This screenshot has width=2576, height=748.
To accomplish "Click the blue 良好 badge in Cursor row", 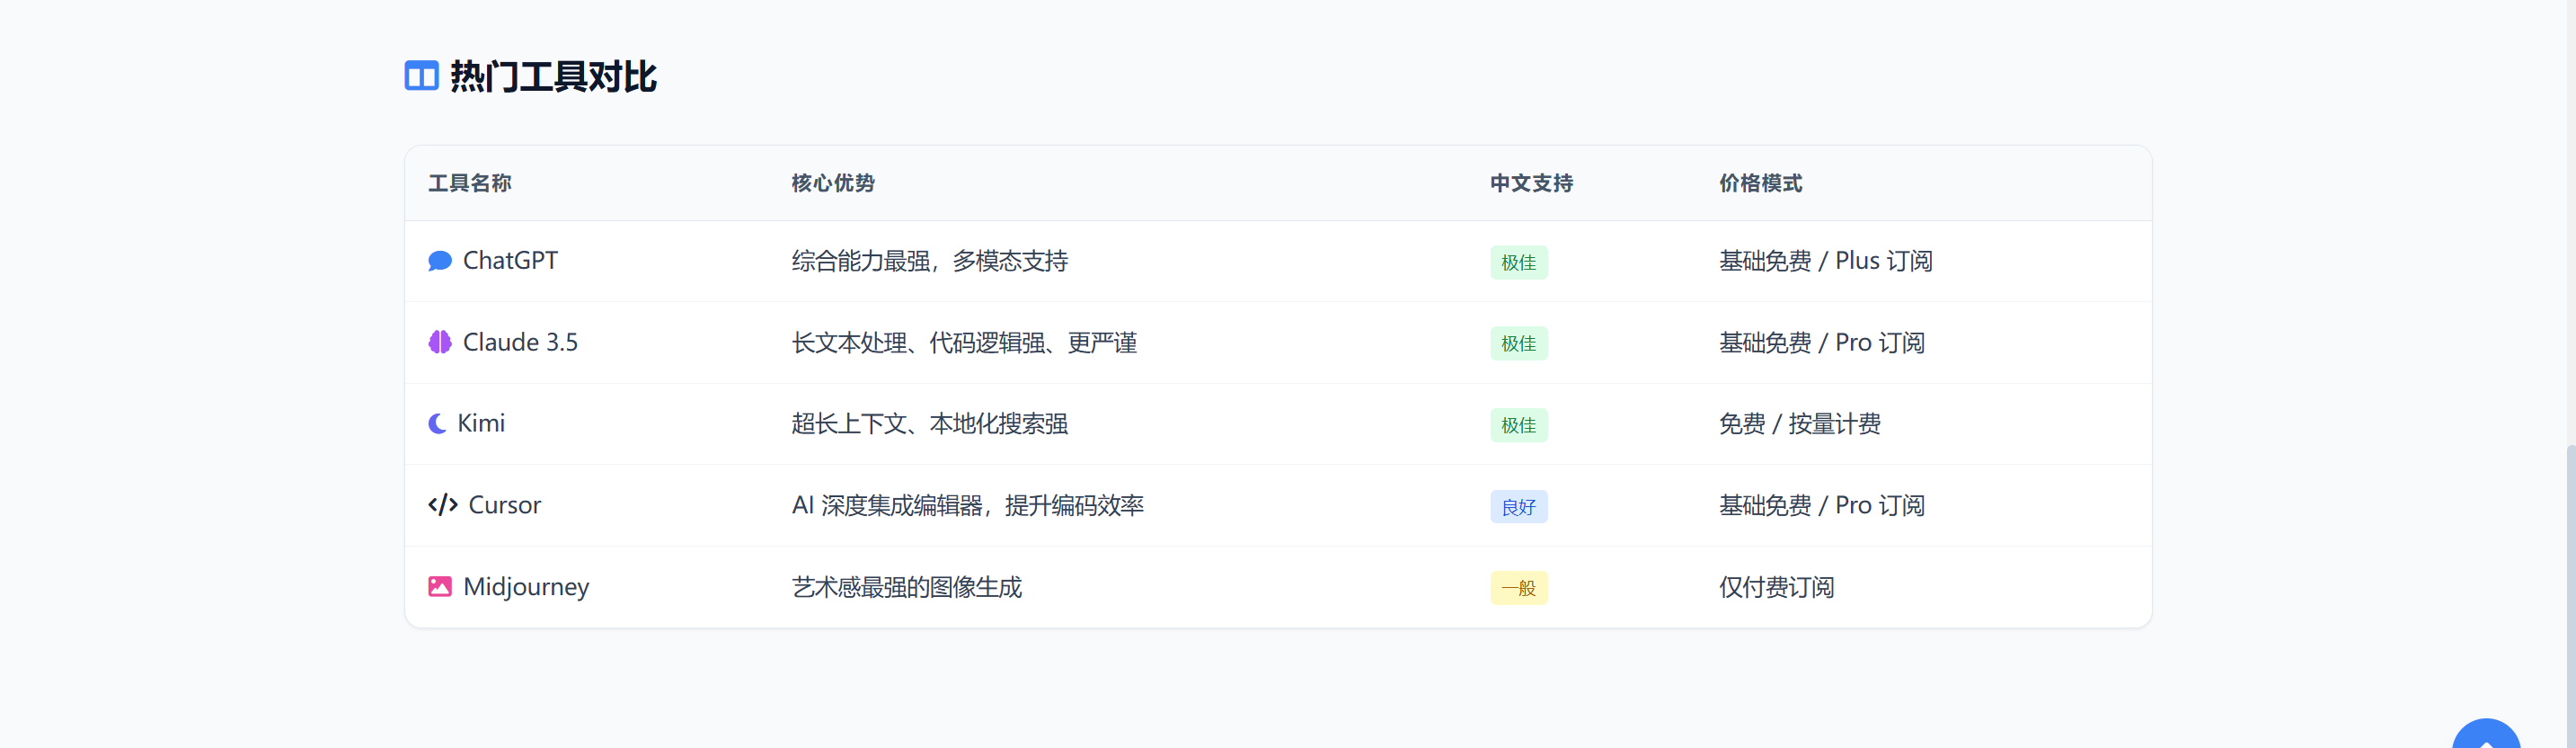I will 1519,507.
